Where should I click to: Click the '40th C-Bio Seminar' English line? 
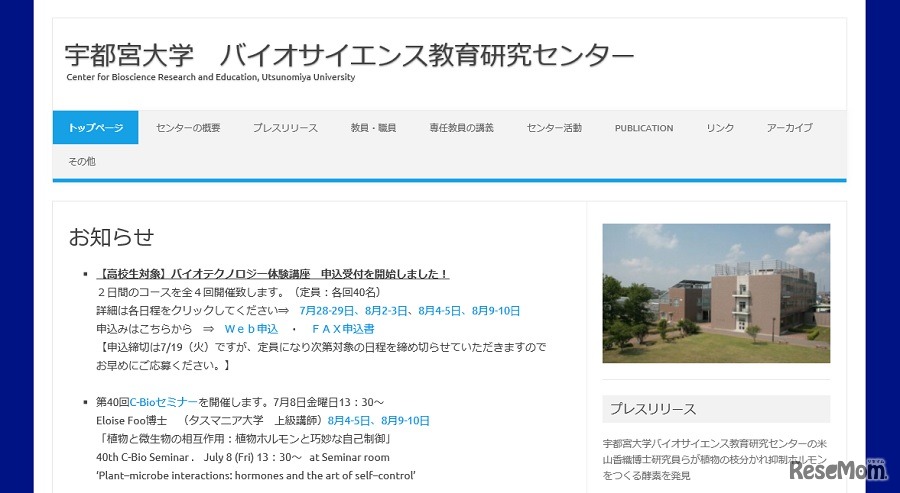243,457
